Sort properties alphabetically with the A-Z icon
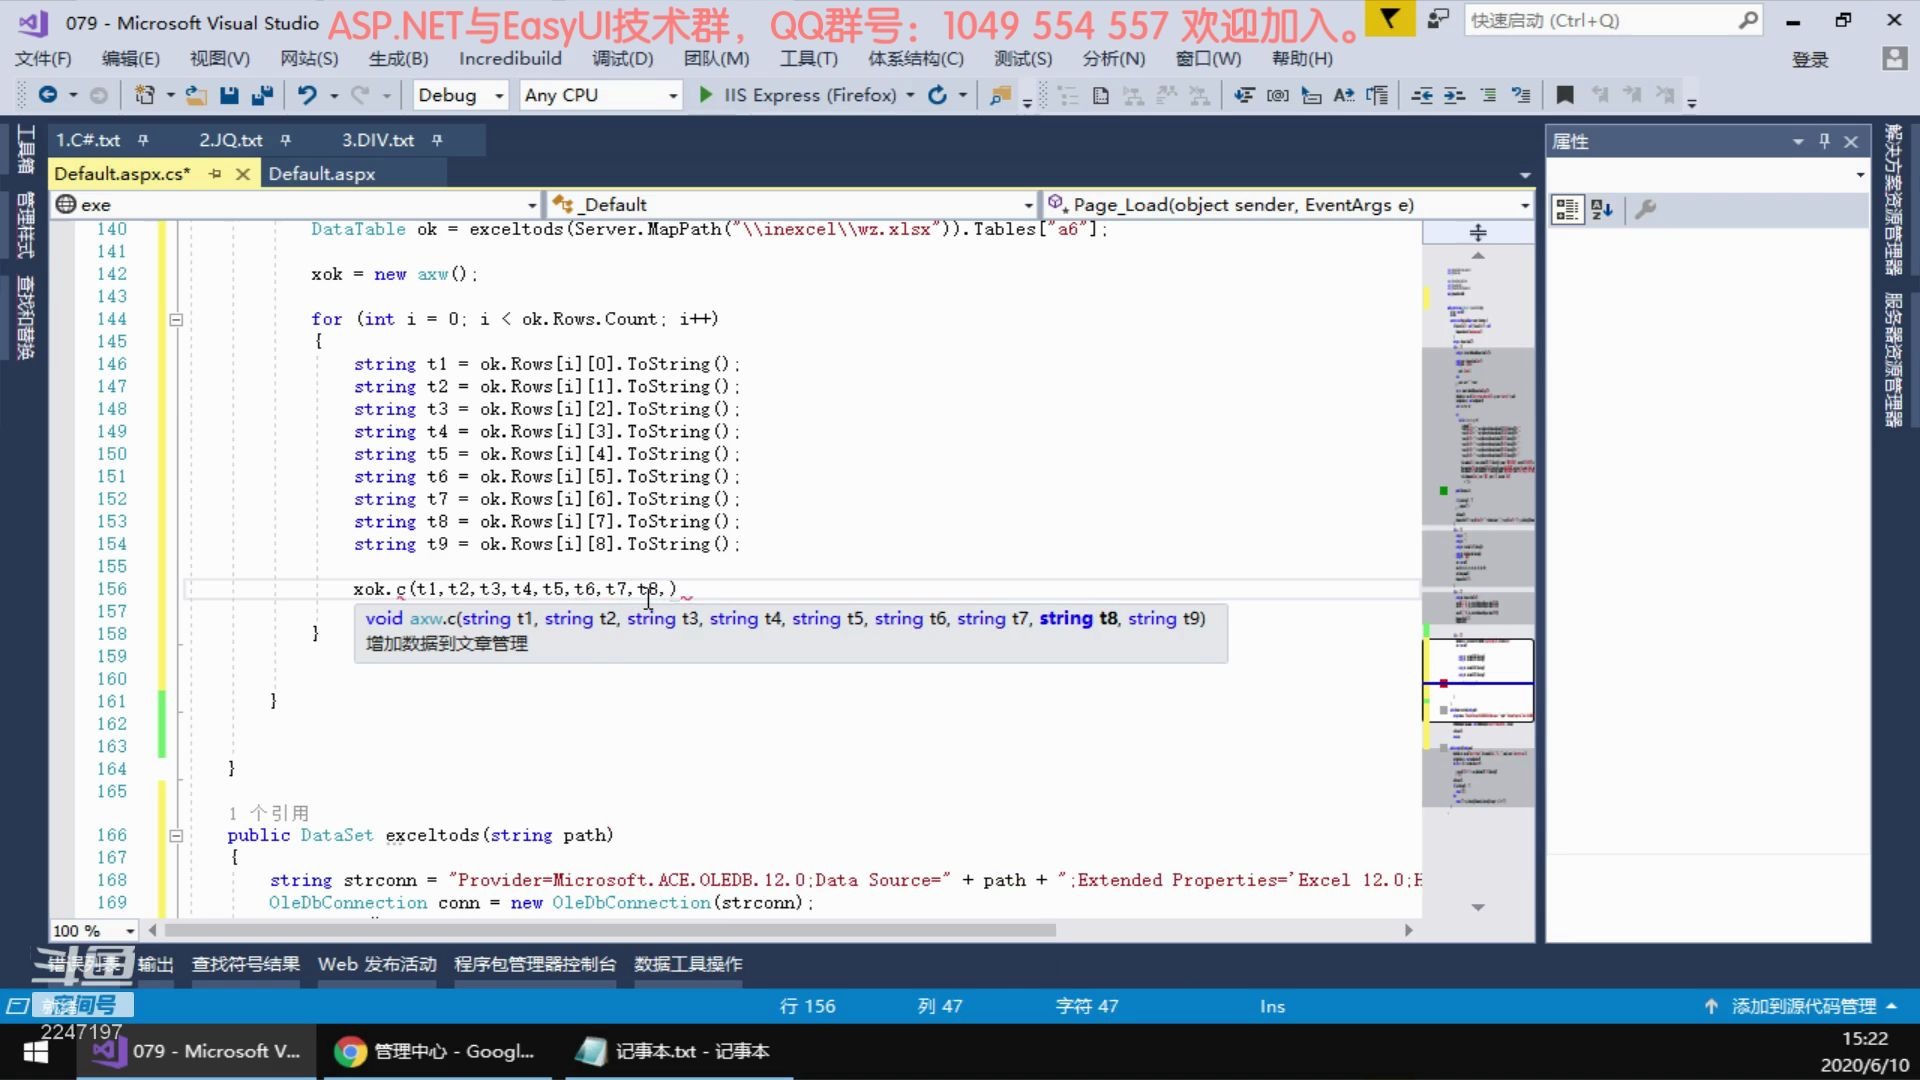This screenshot has width=1920, height=1080. tap(1601, 209)
